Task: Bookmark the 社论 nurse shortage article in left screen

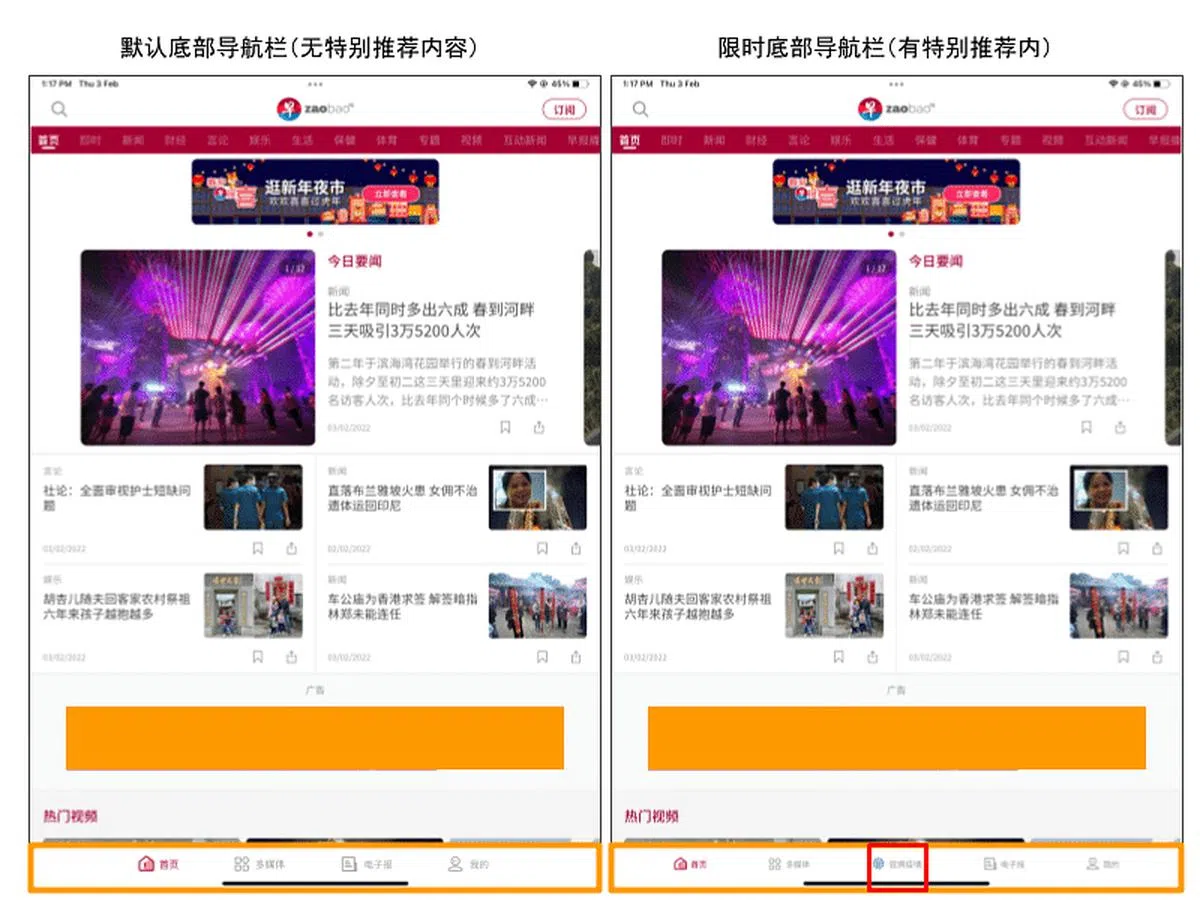Action: coord(257,548)
